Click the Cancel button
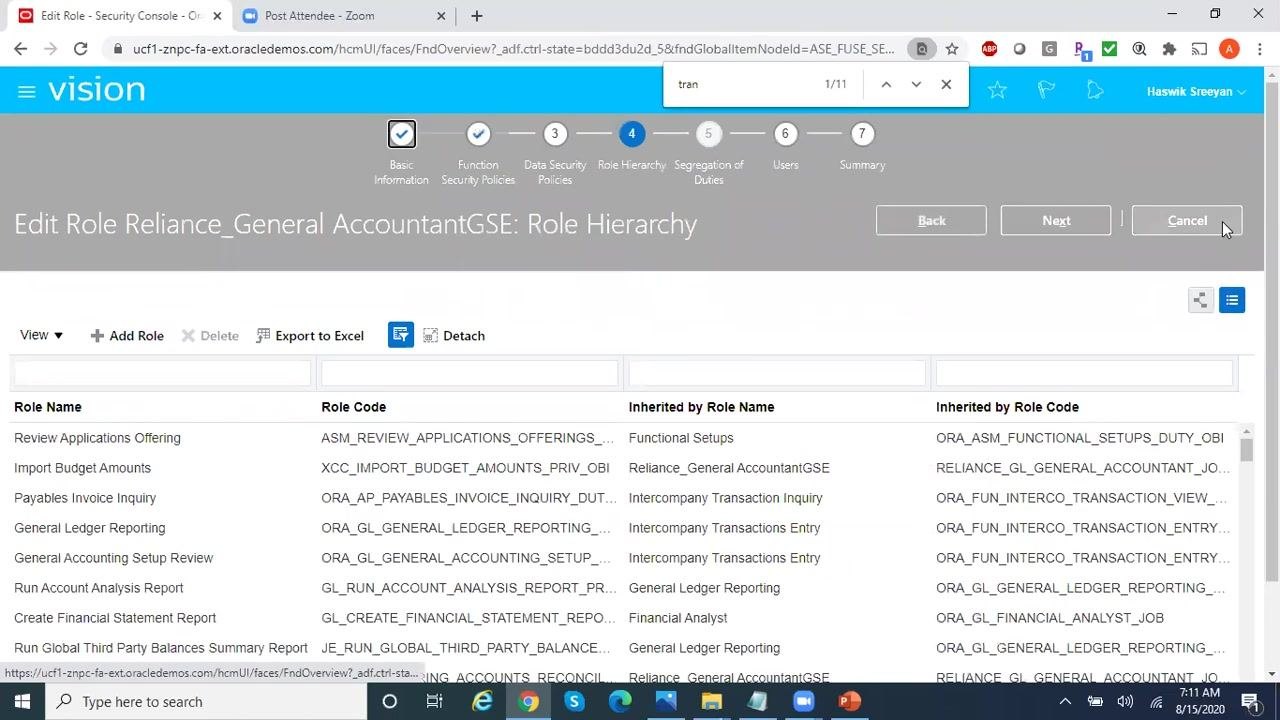 point(1187,221)
